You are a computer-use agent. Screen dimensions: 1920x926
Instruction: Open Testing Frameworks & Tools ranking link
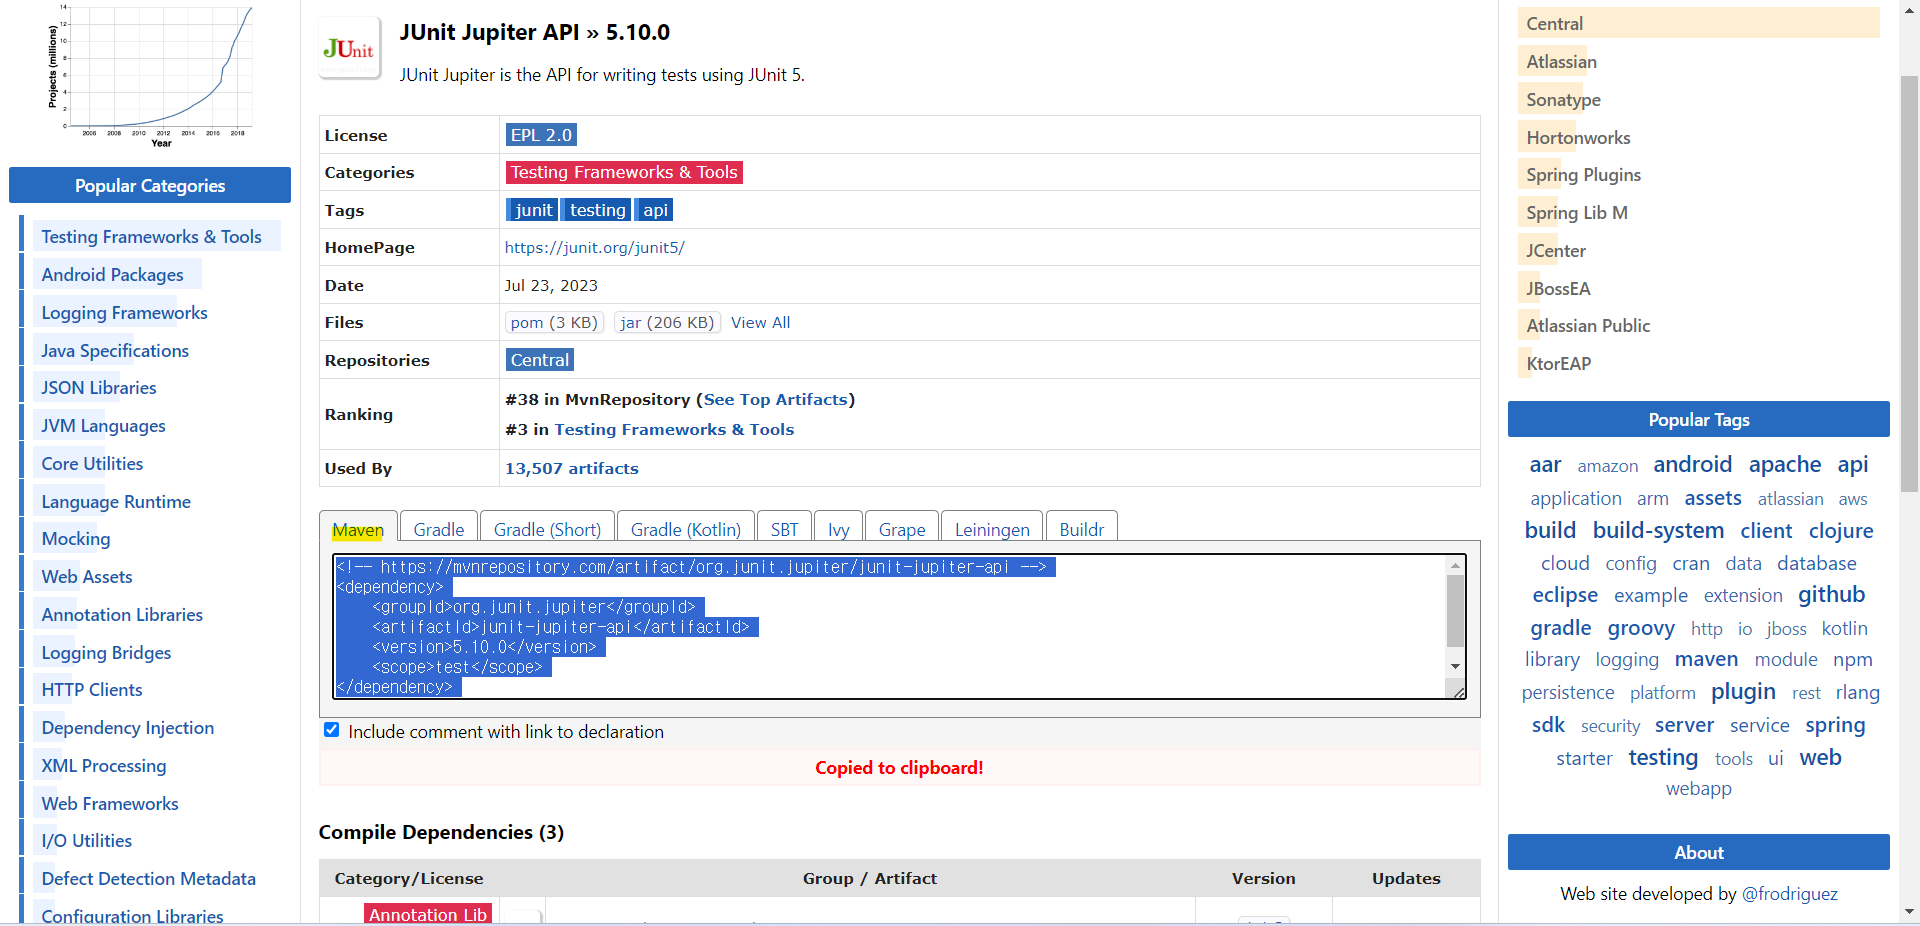(x=674, y=429)
